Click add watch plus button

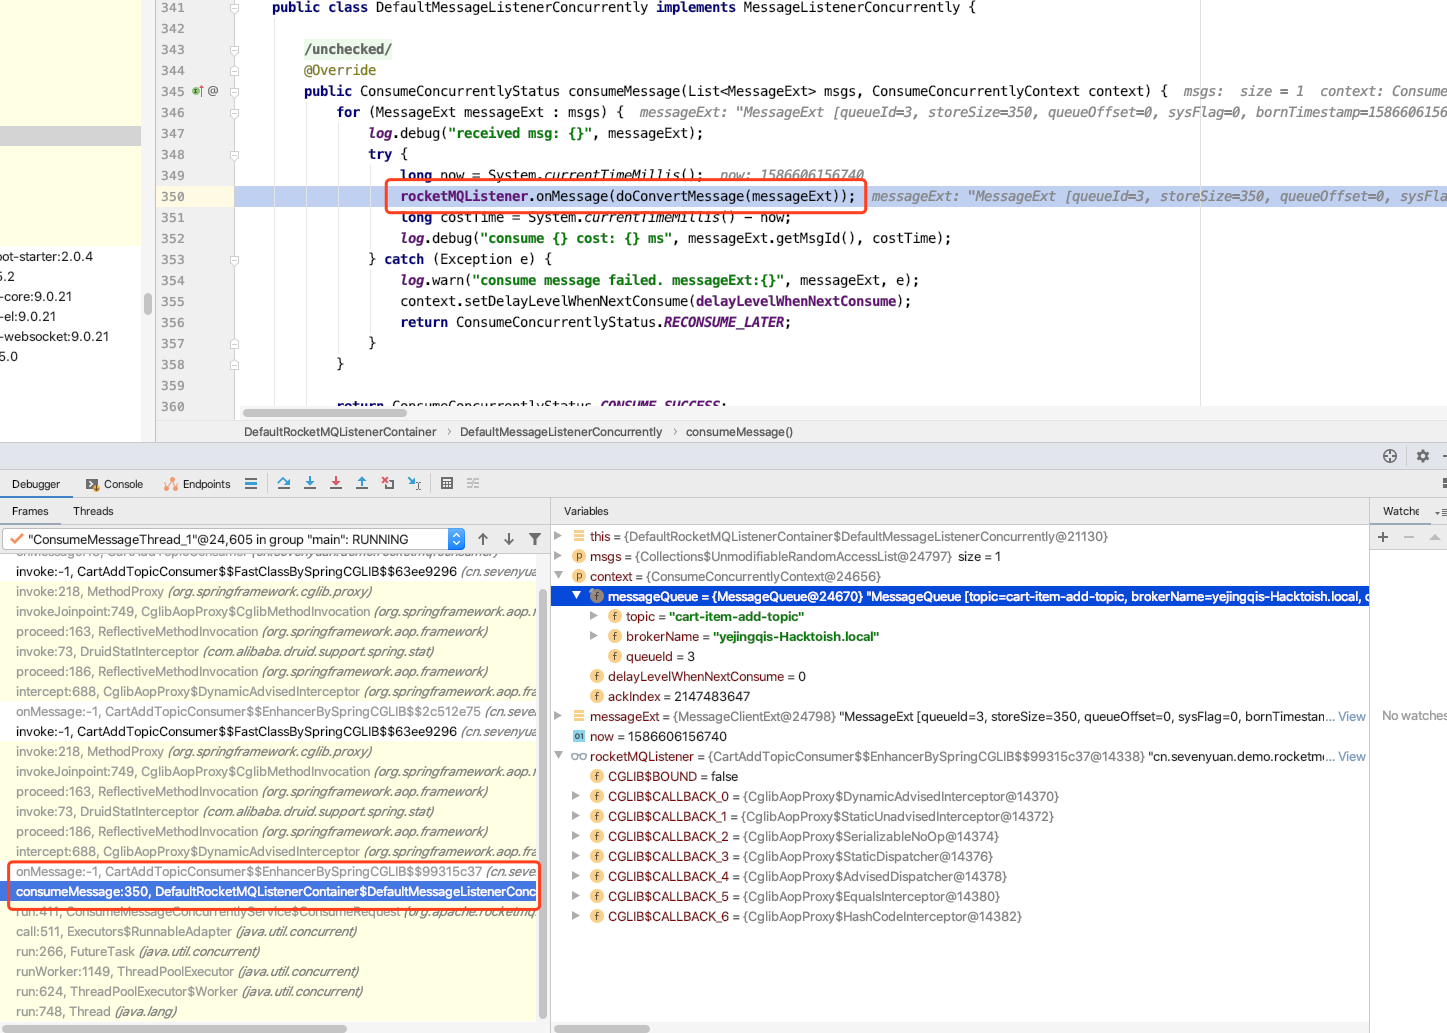tap(1383, 537)
